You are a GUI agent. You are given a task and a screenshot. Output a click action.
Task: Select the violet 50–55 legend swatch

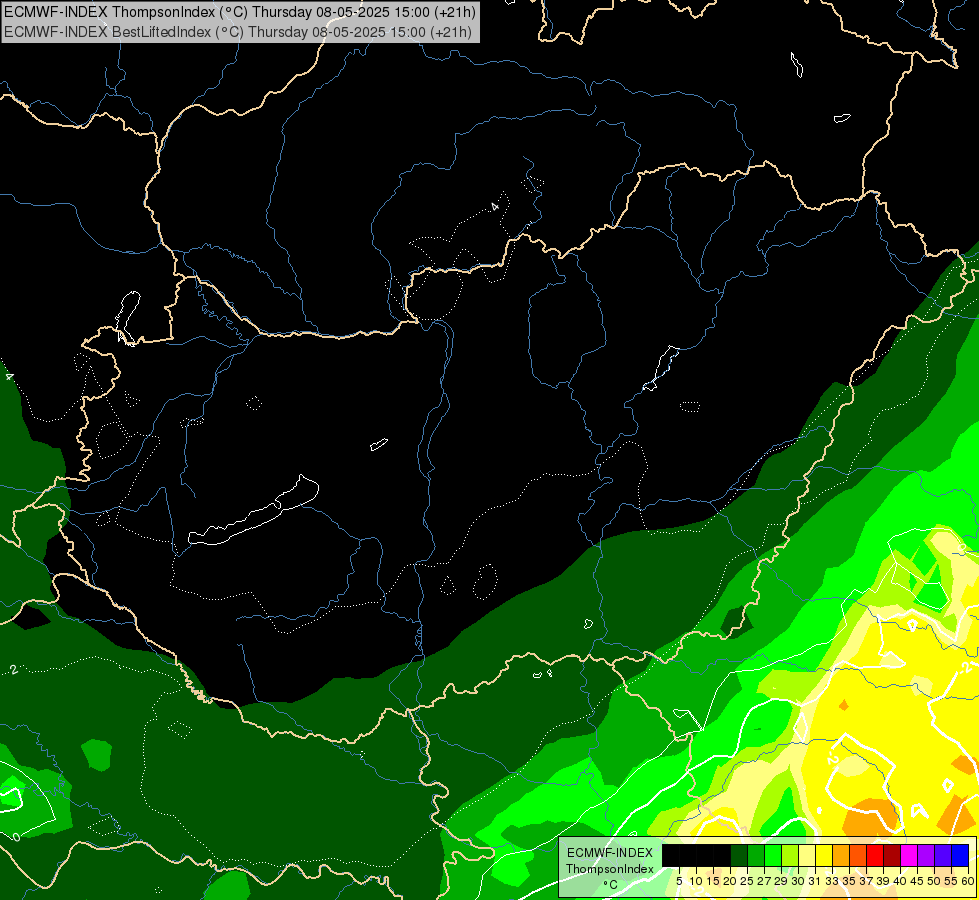pyautogui.click(x=943, y=855)
